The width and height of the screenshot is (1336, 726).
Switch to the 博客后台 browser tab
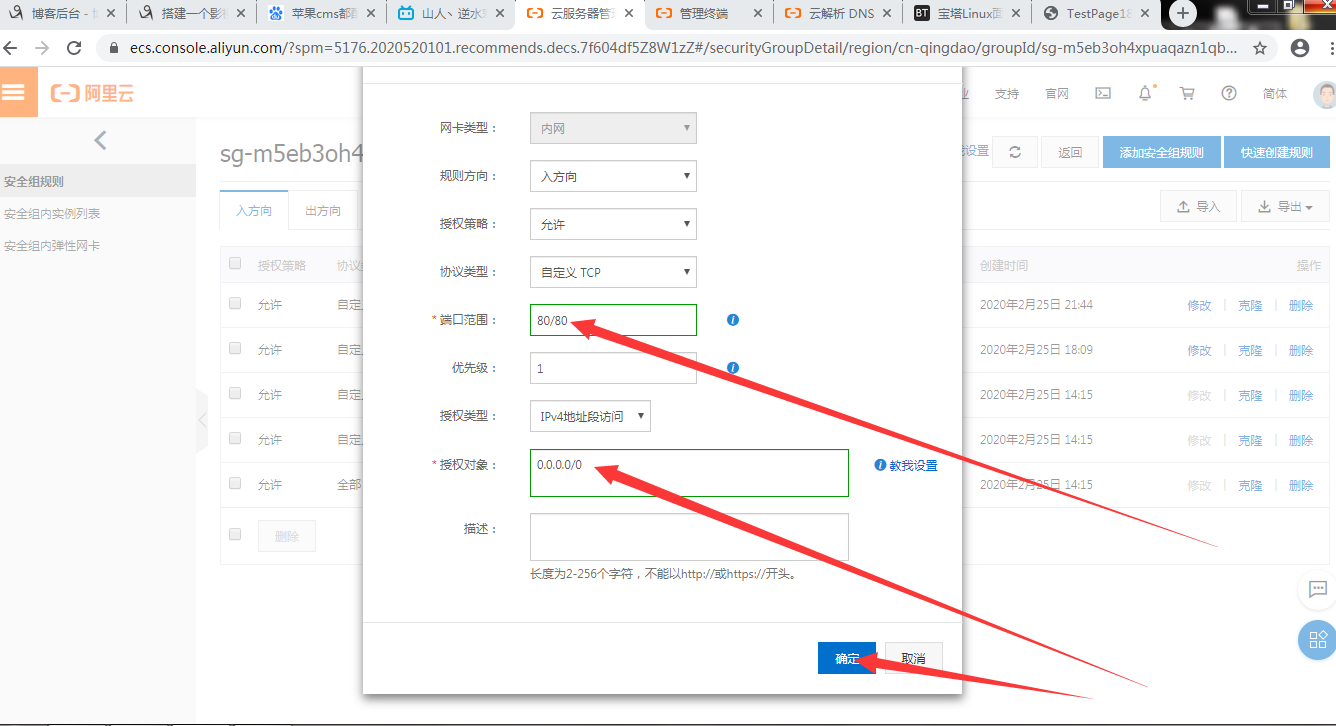click(64, 14)
